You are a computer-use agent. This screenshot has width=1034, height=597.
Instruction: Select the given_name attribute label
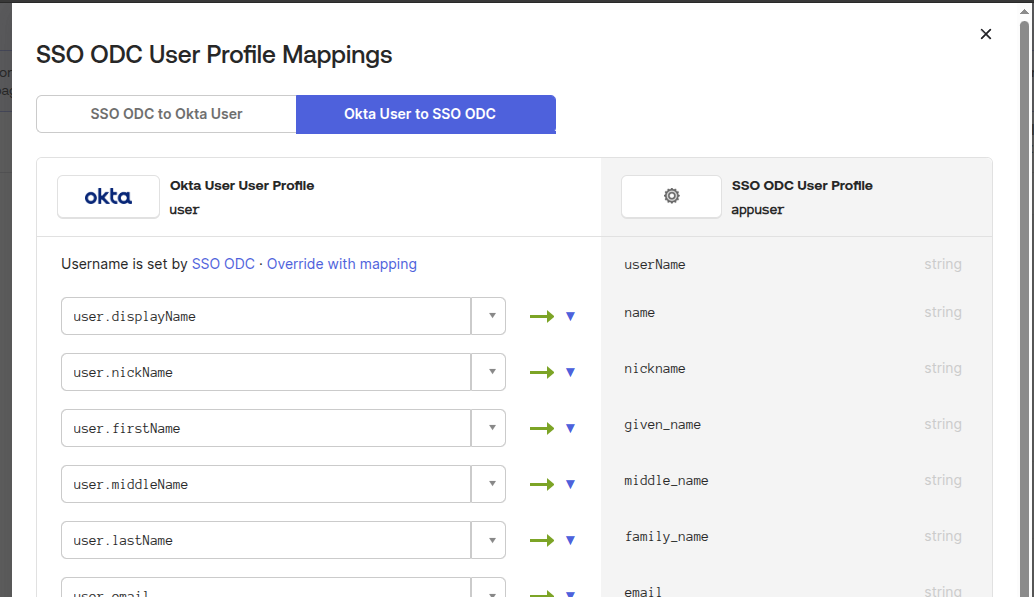pos(663,425)
